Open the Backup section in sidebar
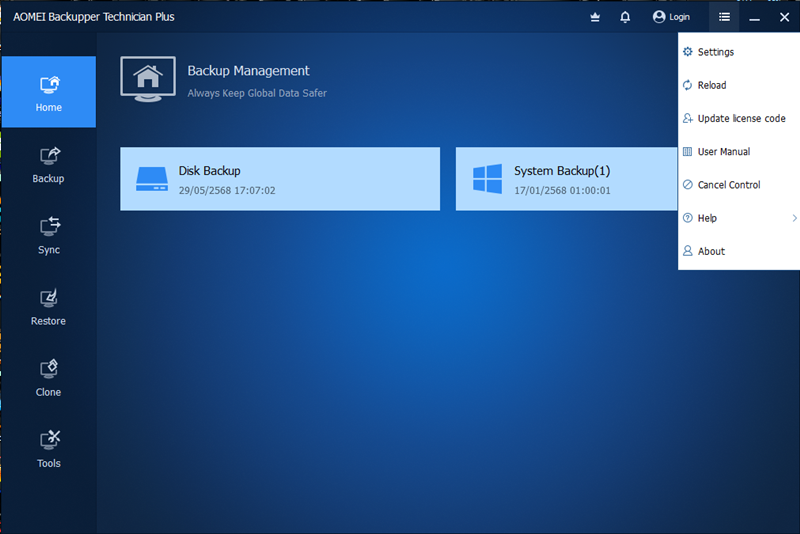The height and width of the screenshot is (534, 800). (x=48, y=164)
